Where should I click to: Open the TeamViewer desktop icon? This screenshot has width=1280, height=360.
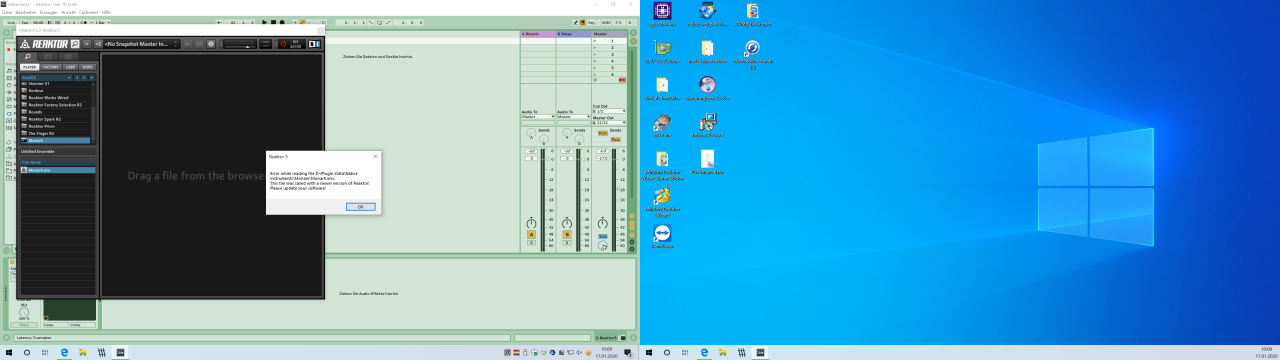(x=662, y=235)
